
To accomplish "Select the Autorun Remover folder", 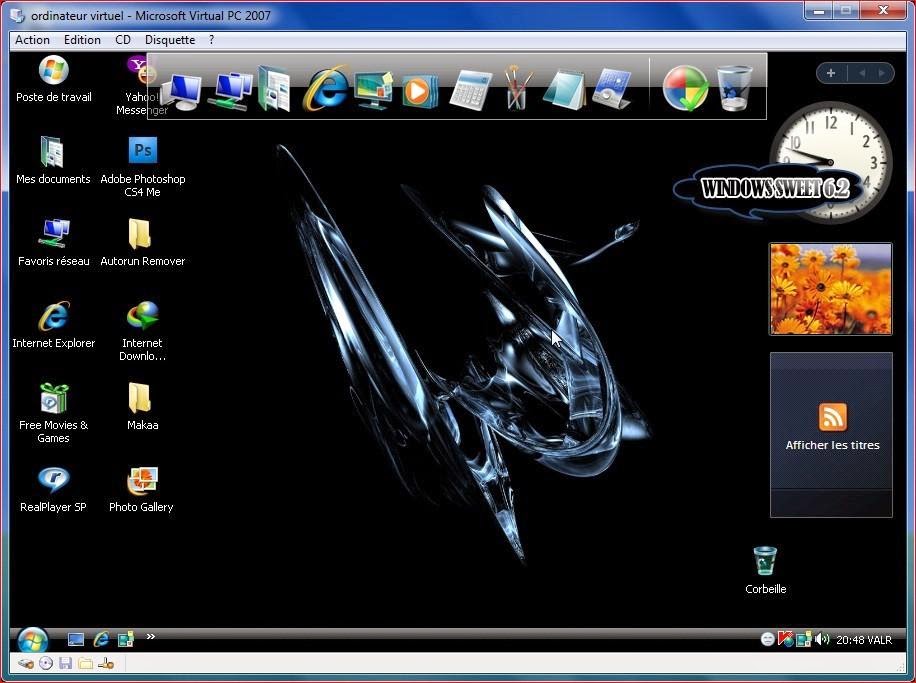I will pyautogui.click(x=142, y=242).
